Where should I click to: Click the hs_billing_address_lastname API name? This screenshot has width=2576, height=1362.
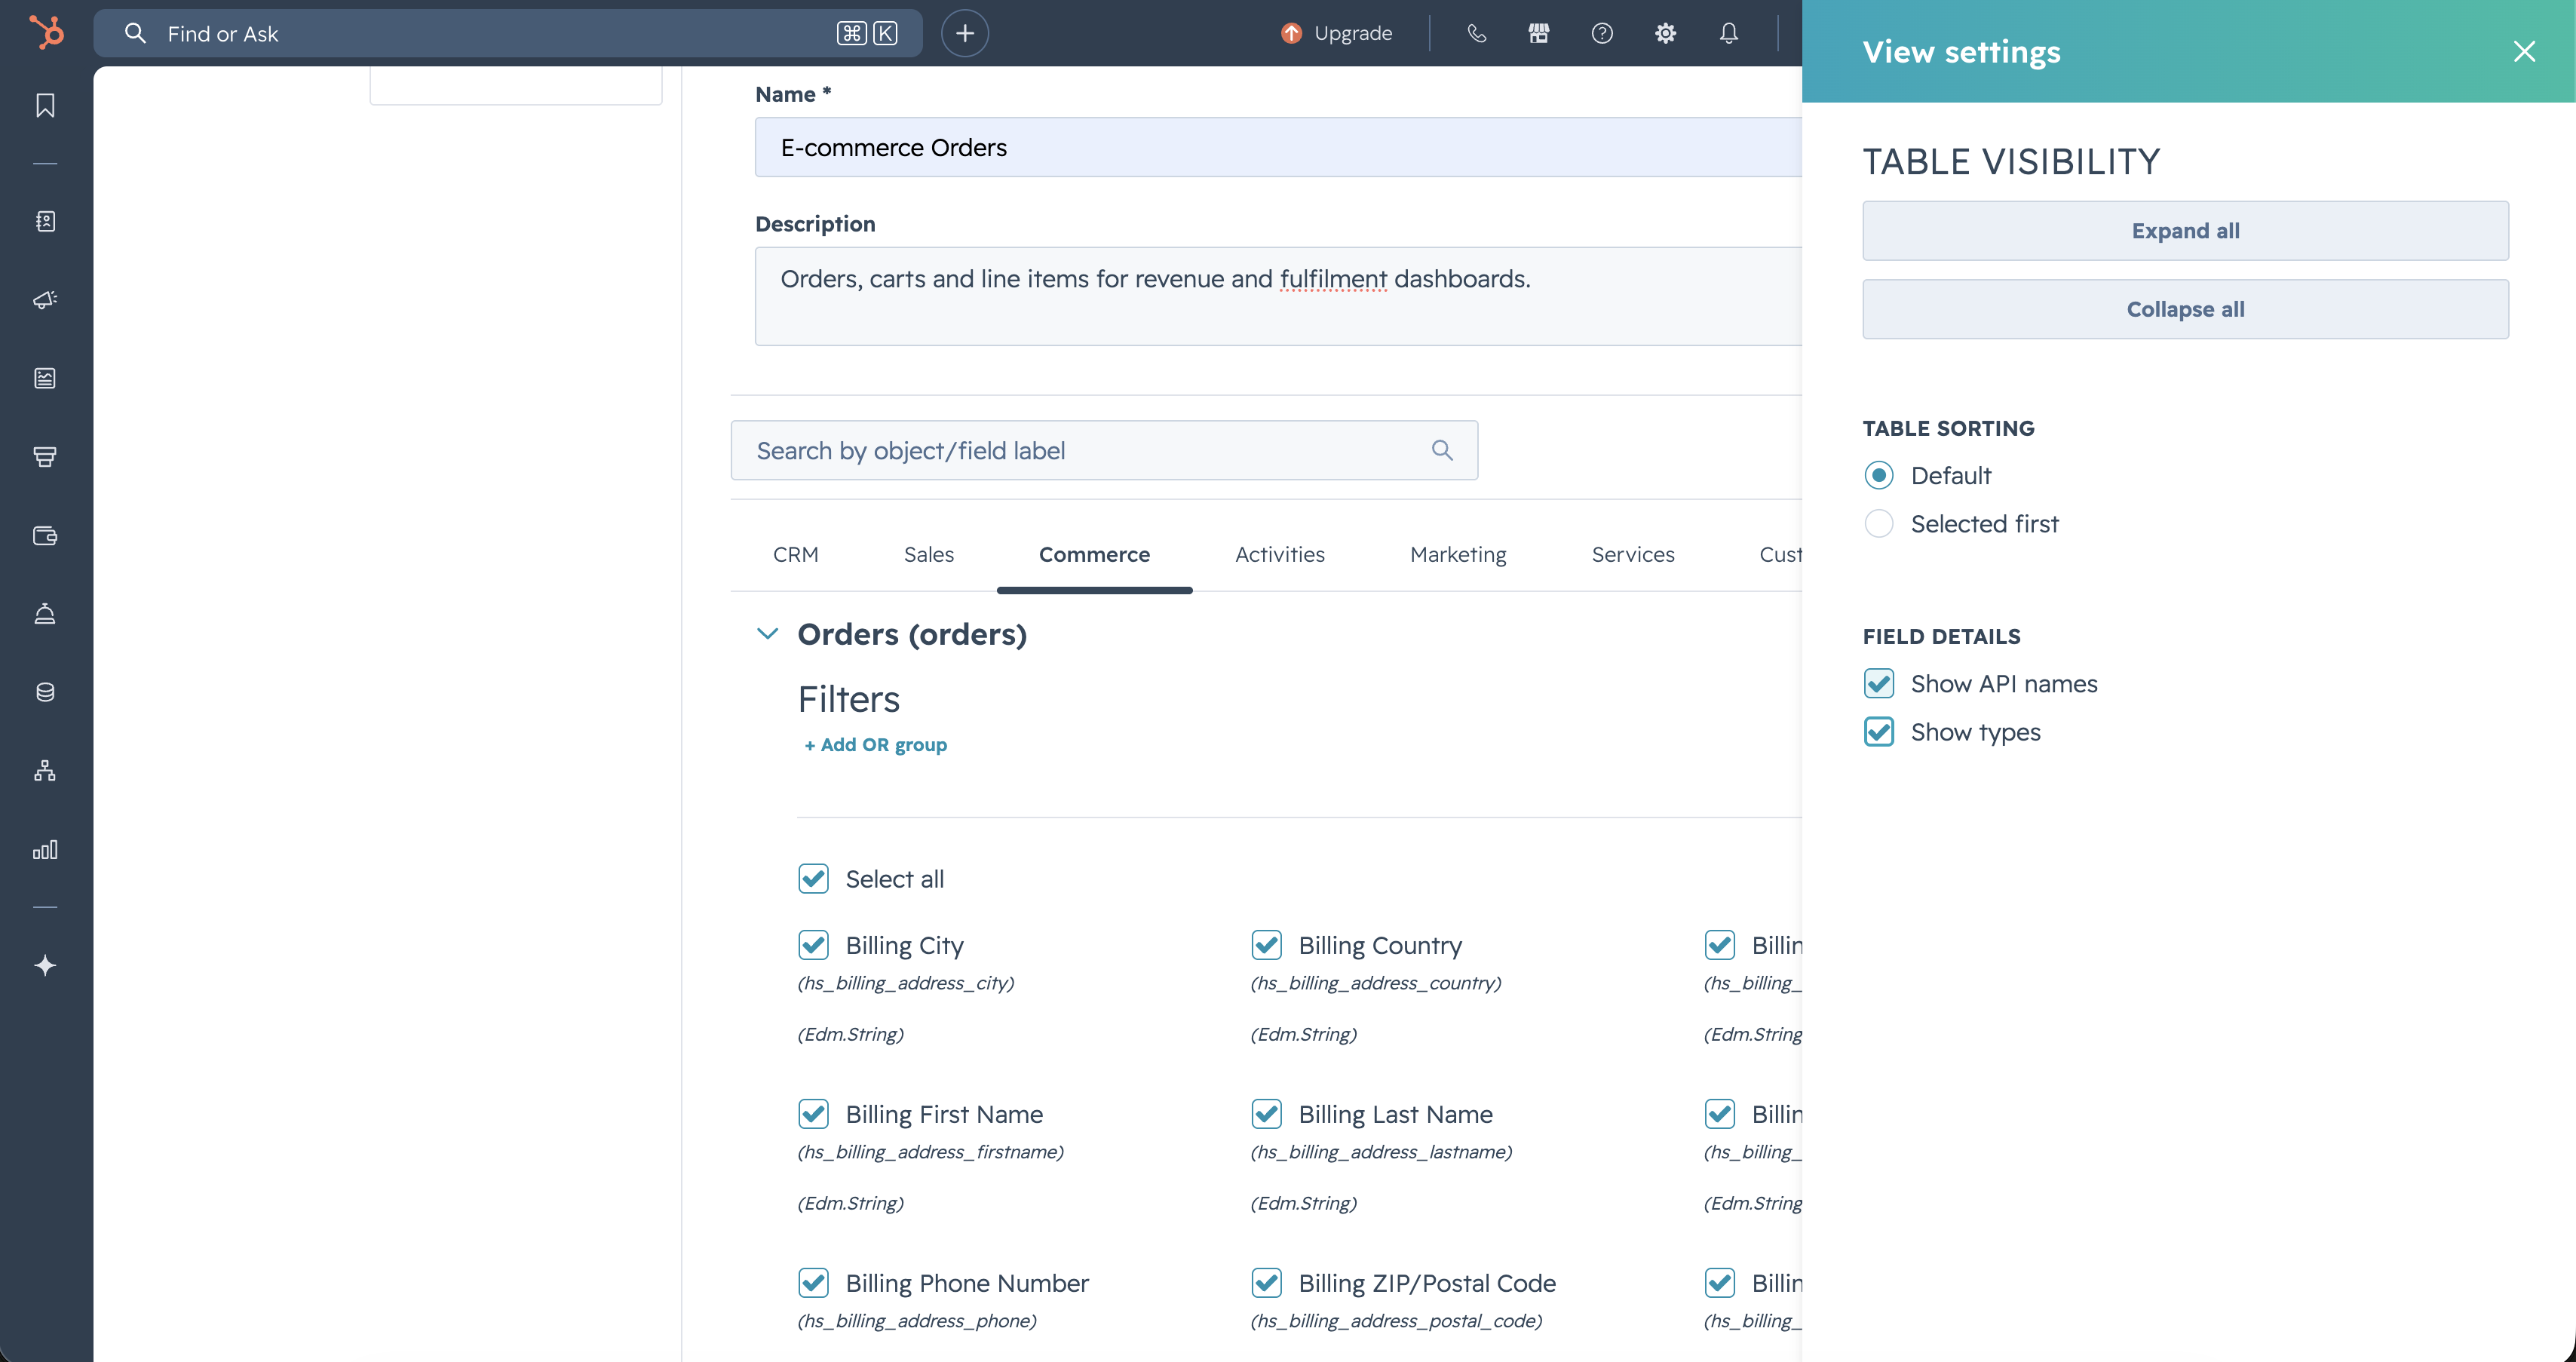coord(1381,1152)
